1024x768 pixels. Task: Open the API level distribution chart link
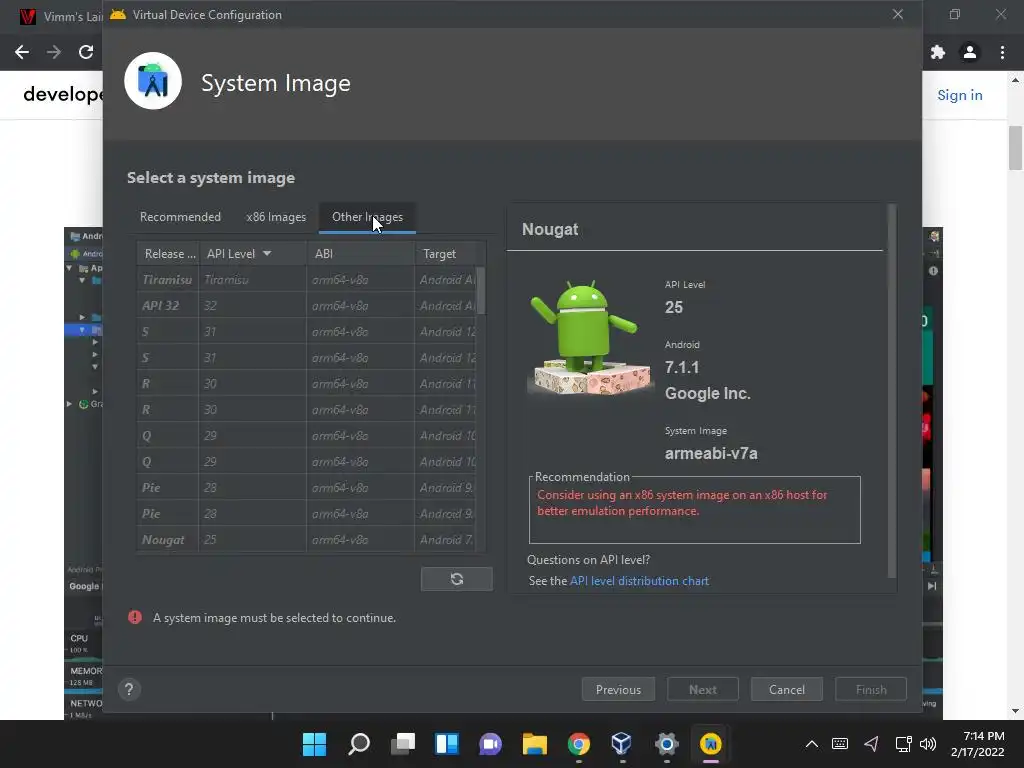pyautogui.click(x=639, y=581)
